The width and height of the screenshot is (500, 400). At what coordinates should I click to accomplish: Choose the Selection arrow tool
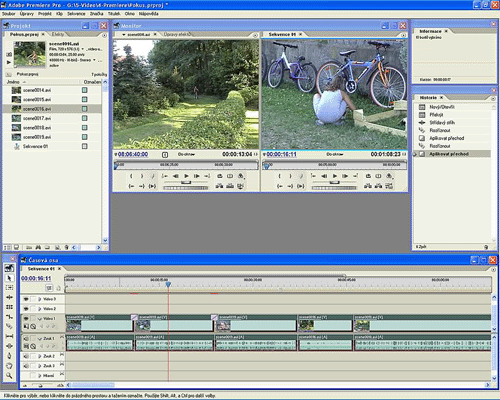9,278
